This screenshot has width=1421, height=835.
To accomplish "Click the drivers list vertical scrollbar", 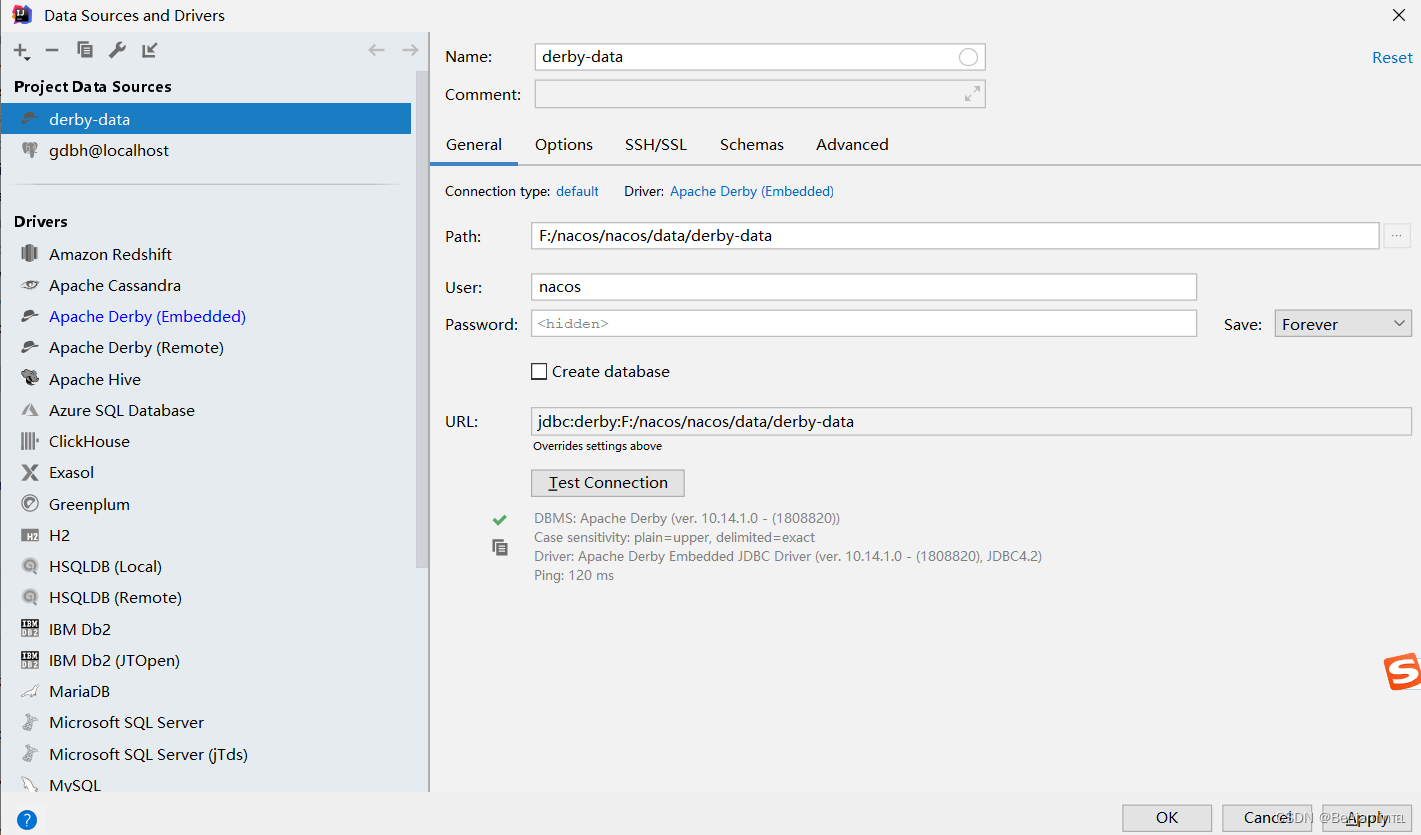I will tap(421, 320).
